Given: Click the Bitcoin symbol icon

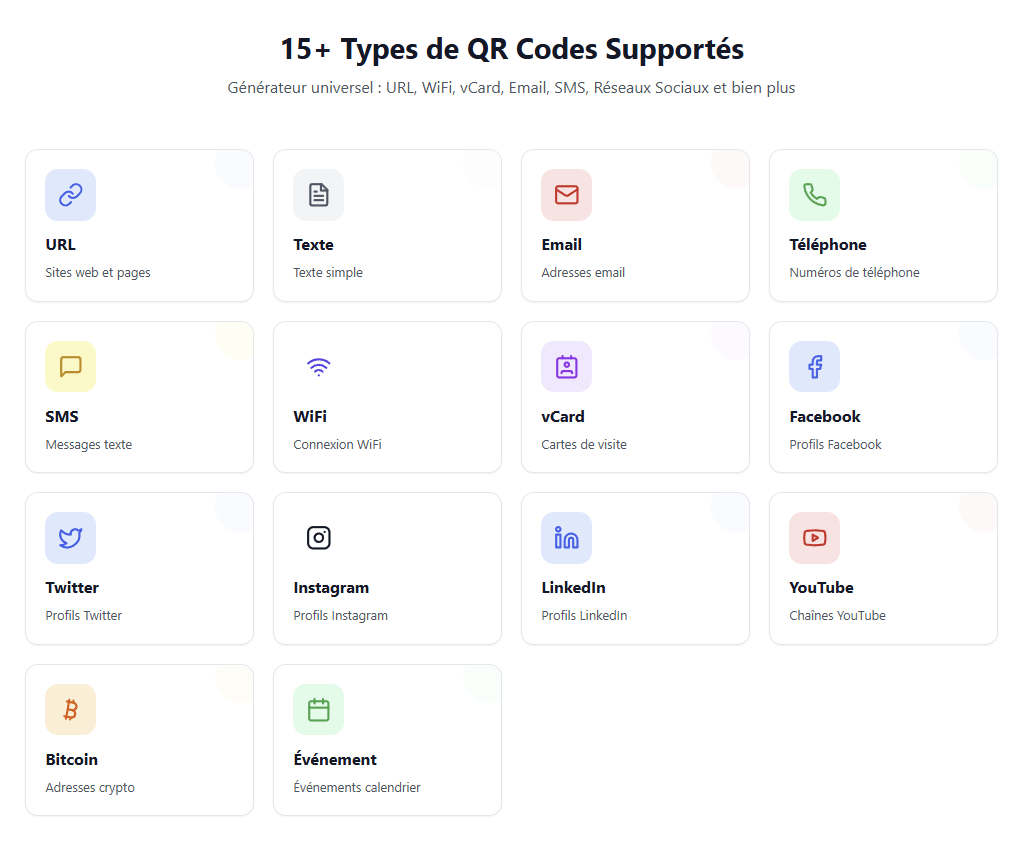Looking at the screenshot, I should (70, 709).
